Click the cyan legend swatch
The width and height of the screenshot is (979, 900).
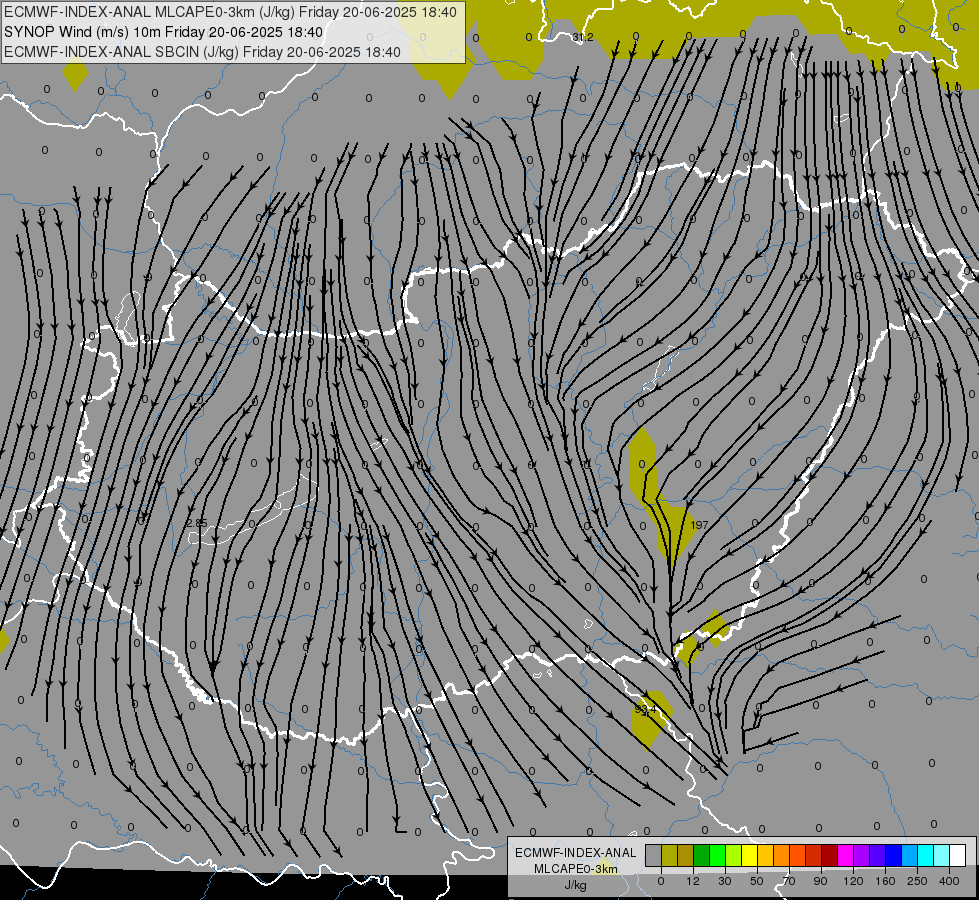click(927, 855)
